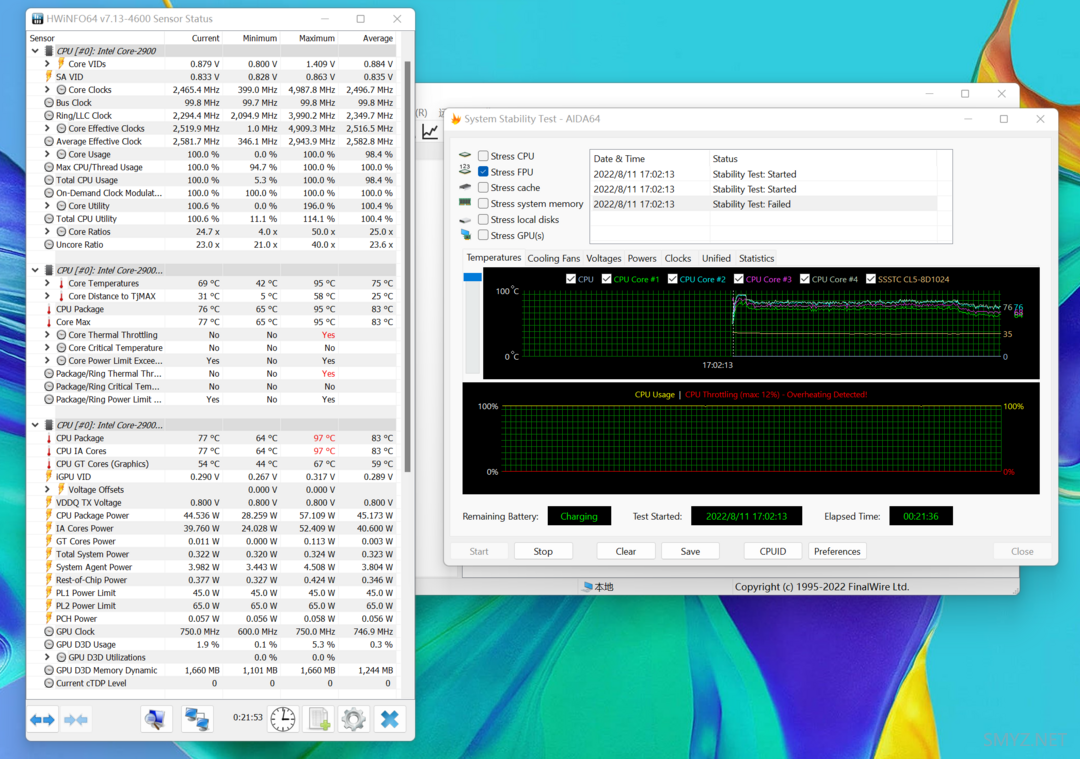Switch to the Unified tab
Viewport: 1080px width, 759px height.
pos(716,258)
